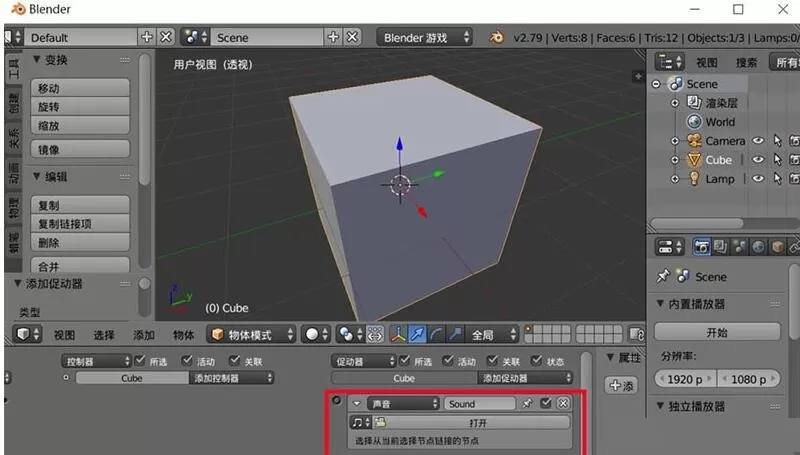Click the Camera object icon in the outliner
Viewport: 800px width, 455px height.
coord(694,140)
